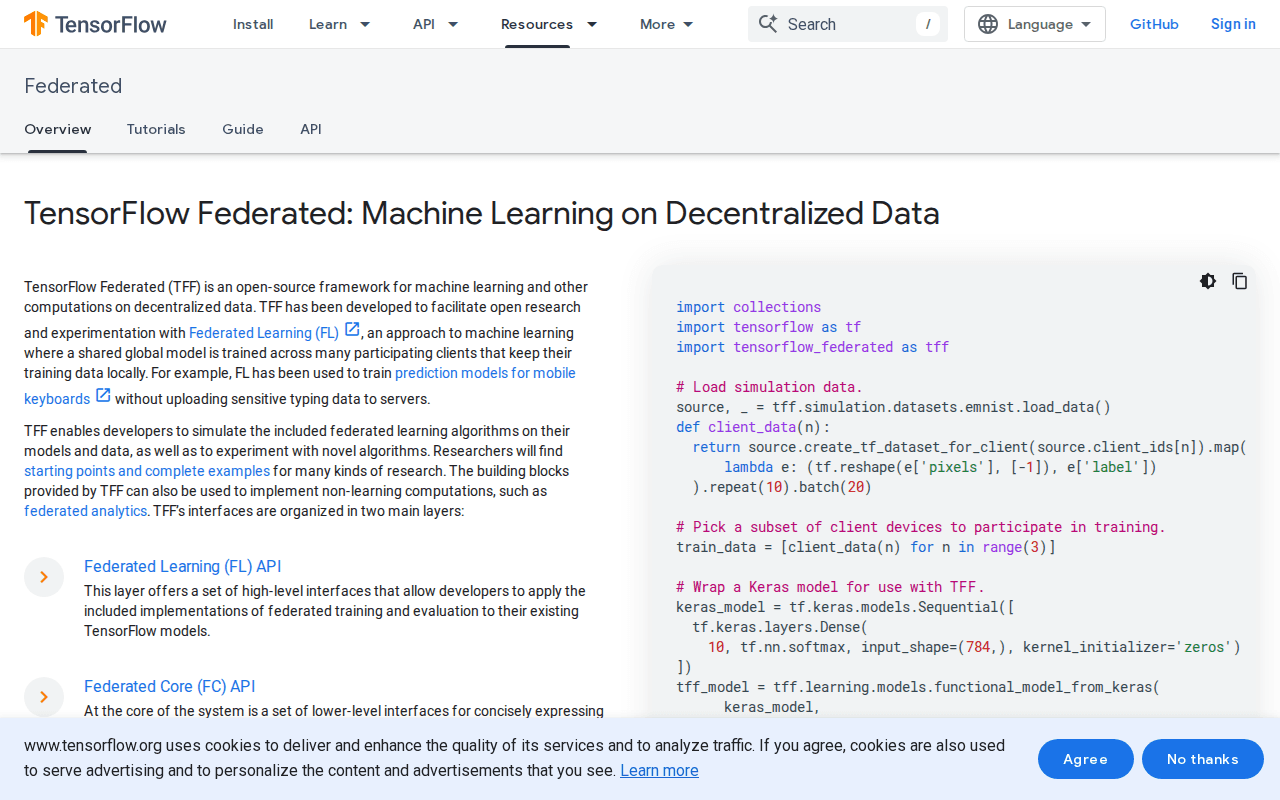Click chevron icon beside Federated Core API
The image size is (1280, 800).
point(44,697)
